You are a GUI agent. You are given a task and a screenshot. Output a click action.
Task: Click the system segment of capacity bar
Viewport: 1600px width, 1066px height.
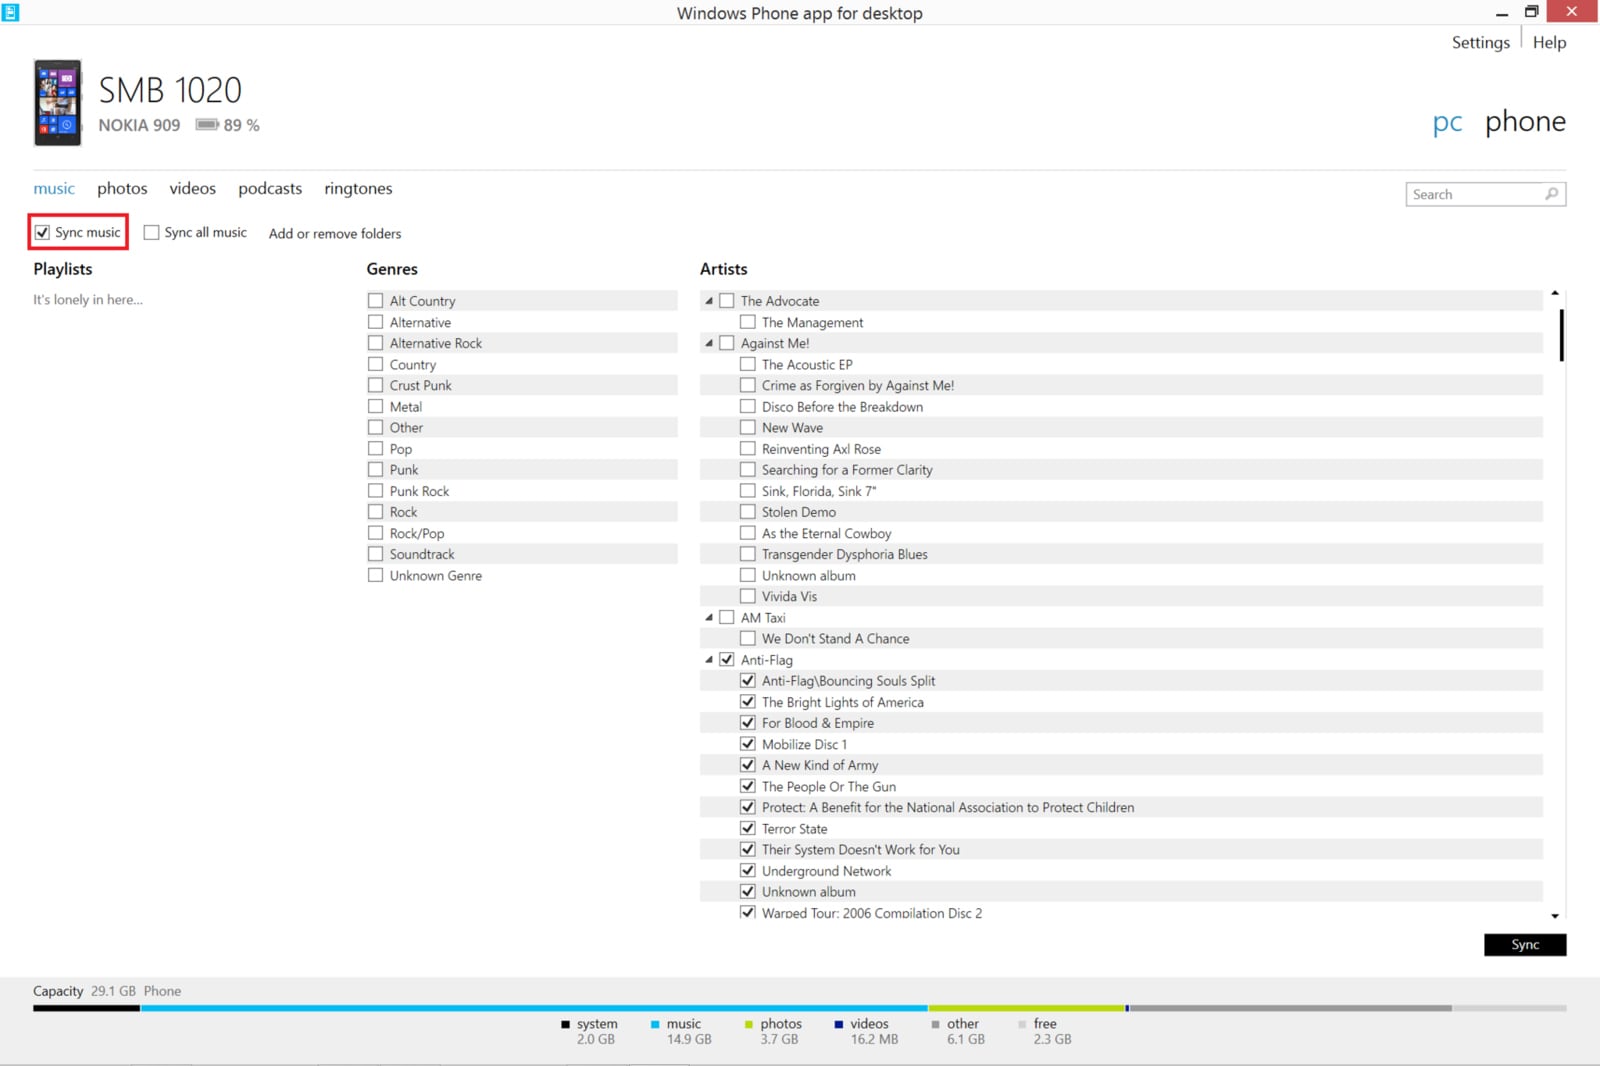coord(86,1008)
